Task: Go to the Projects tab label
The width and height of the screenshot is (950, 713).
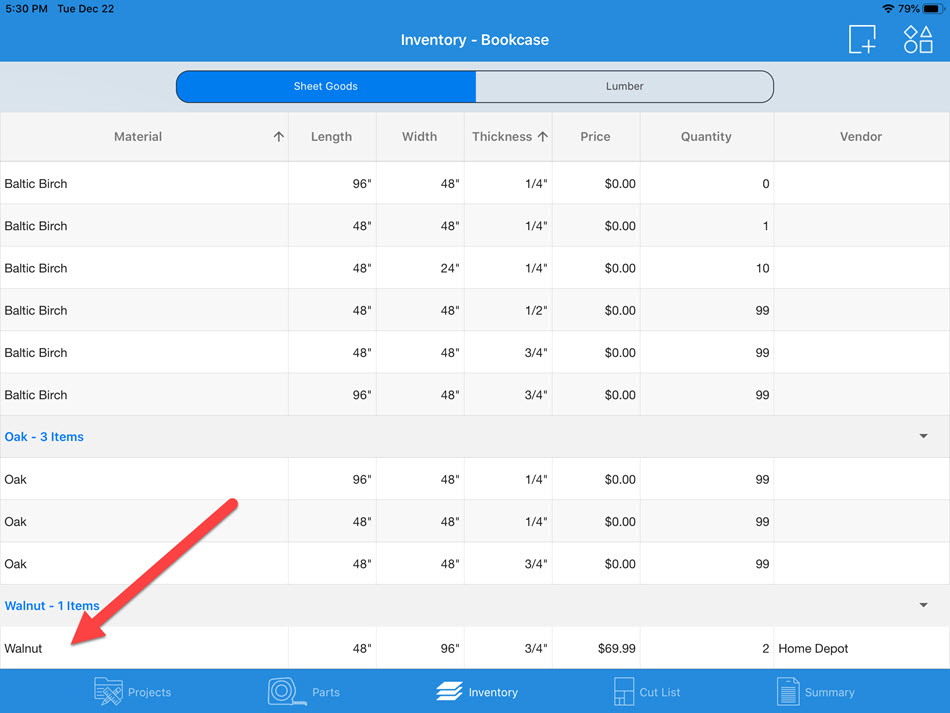Action: coord(150,692)
